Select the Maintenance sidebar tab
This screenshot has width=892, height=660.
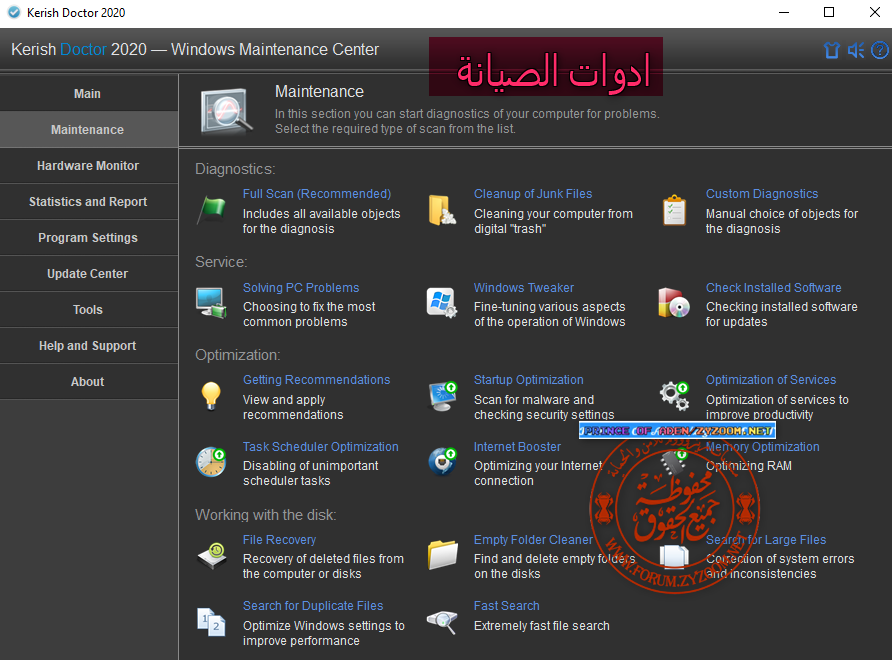89,130
